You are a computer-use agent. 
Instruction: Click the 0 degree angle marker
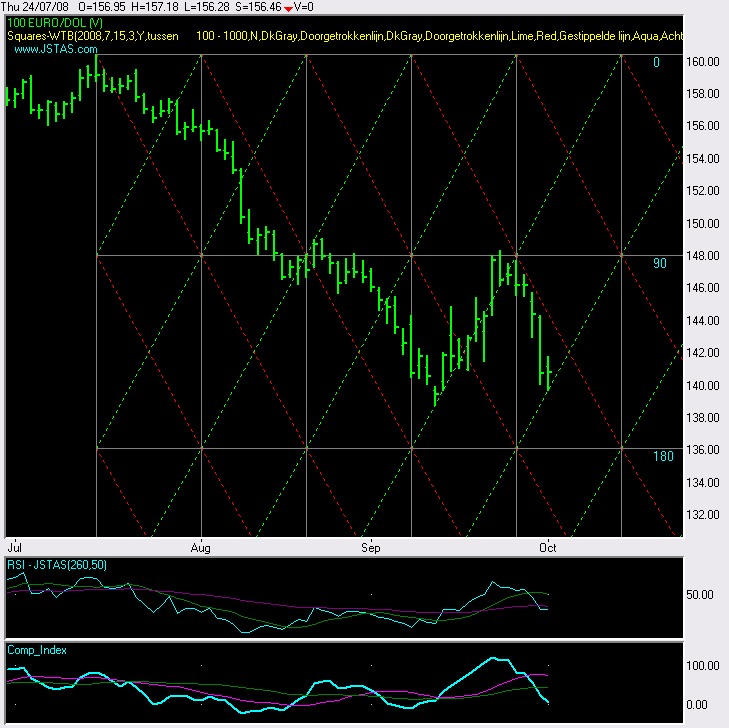coord(629,62)
